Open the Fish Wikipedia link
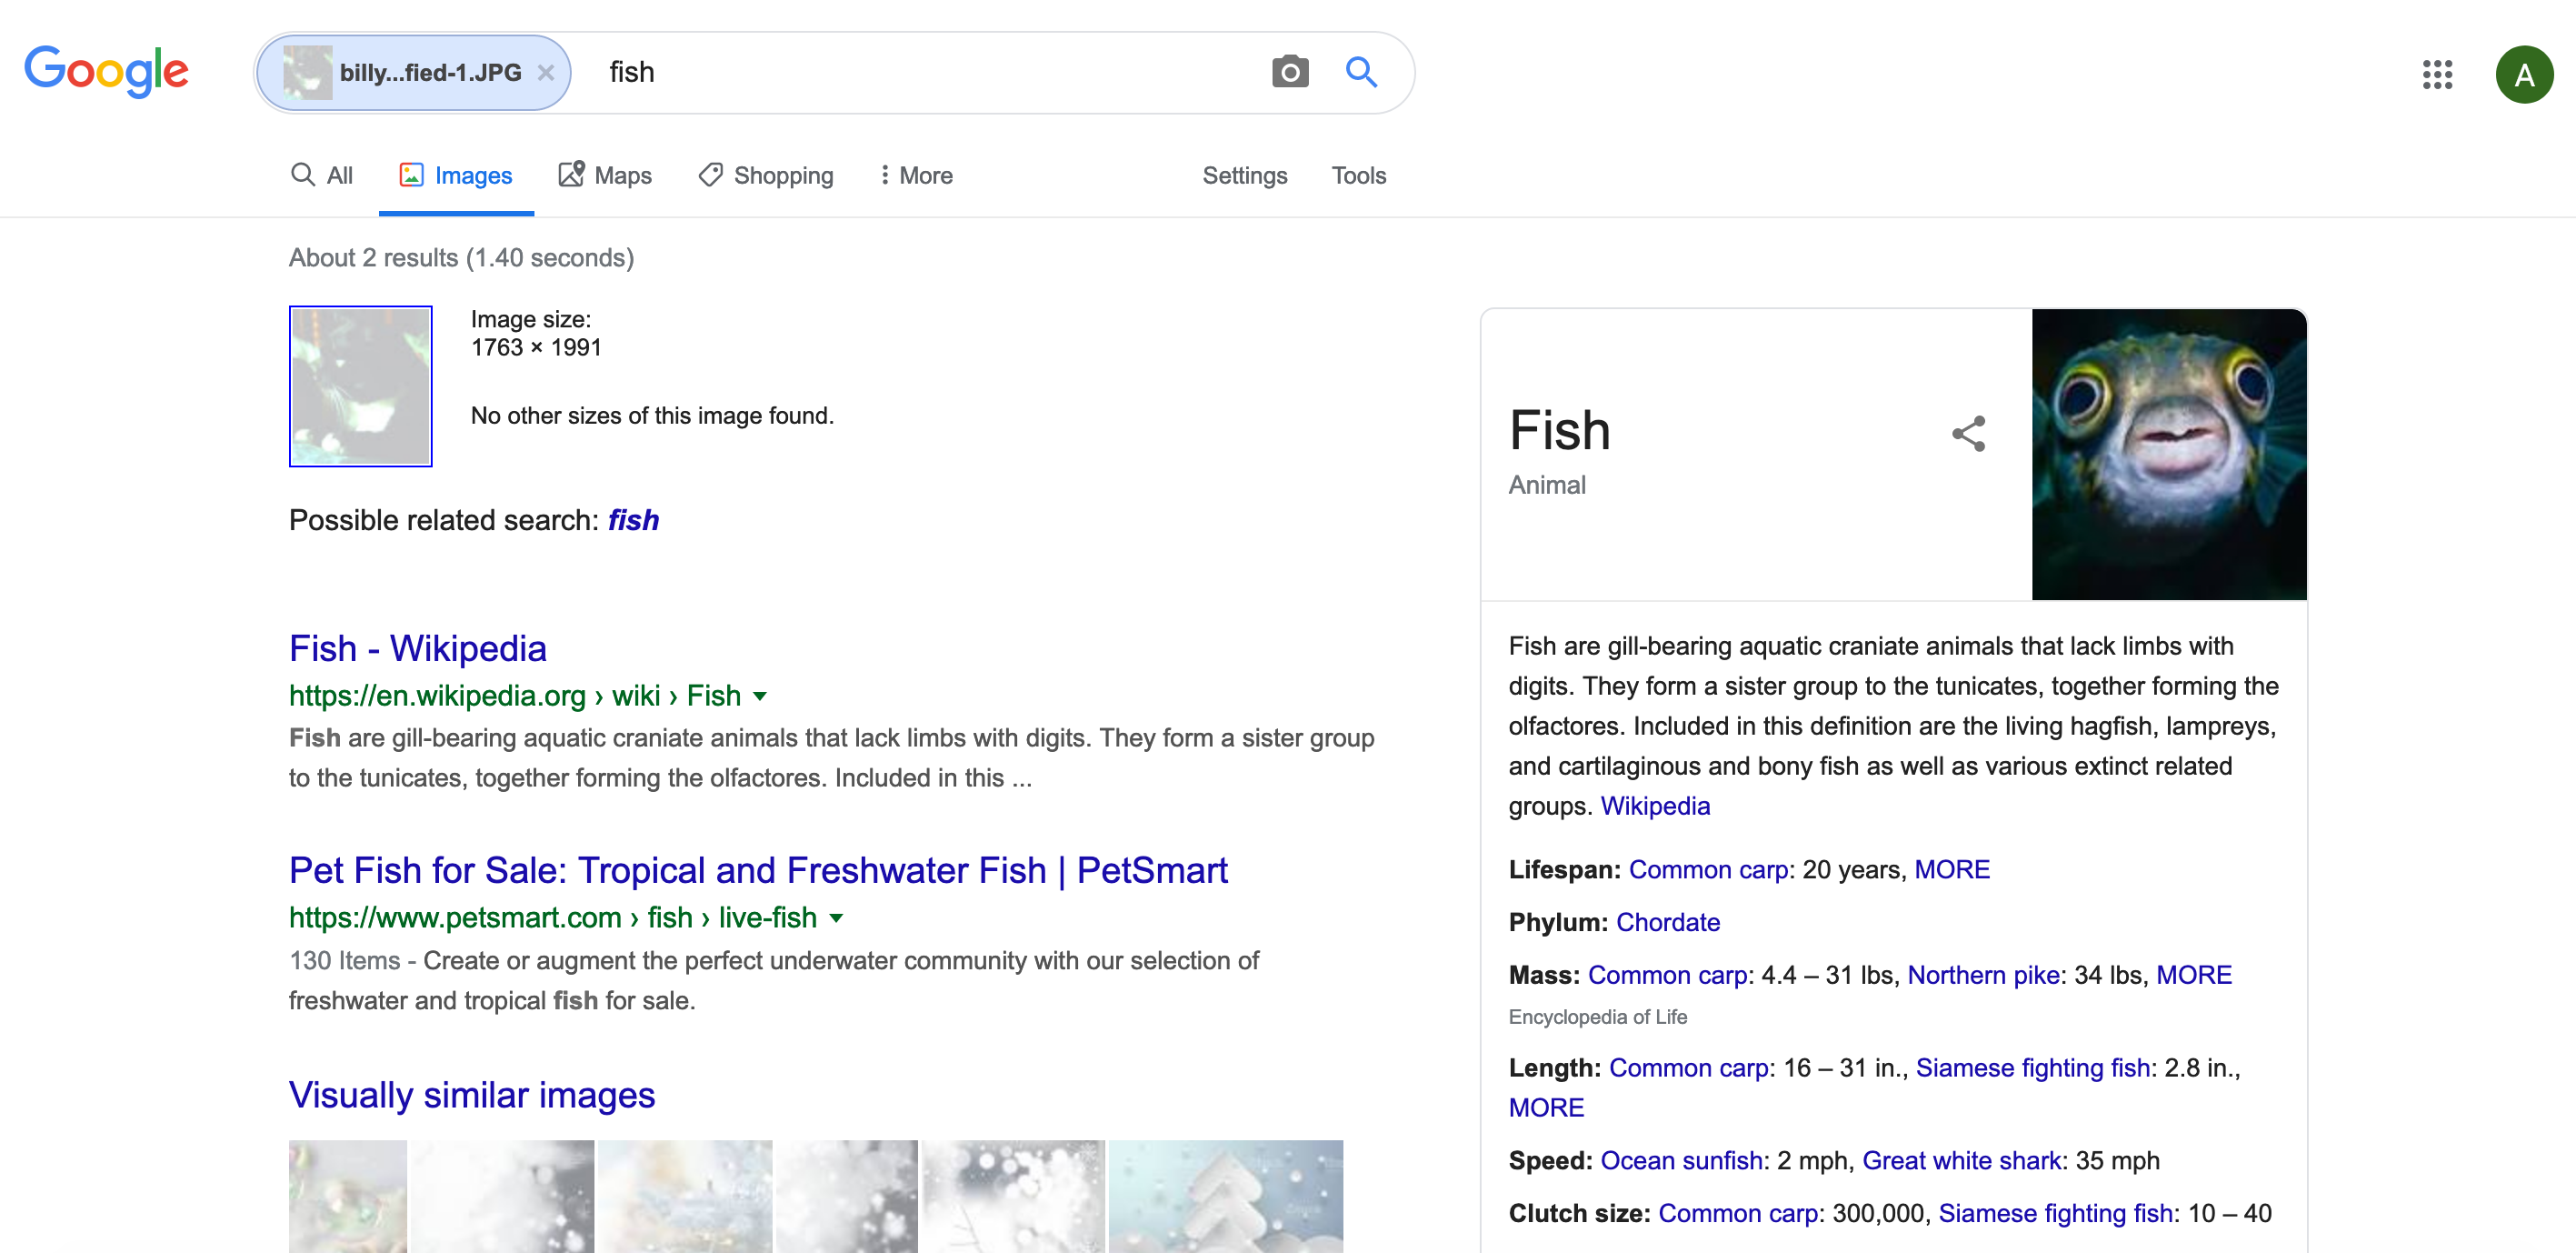The image size is (2576, 1253). tap(417, 647)
